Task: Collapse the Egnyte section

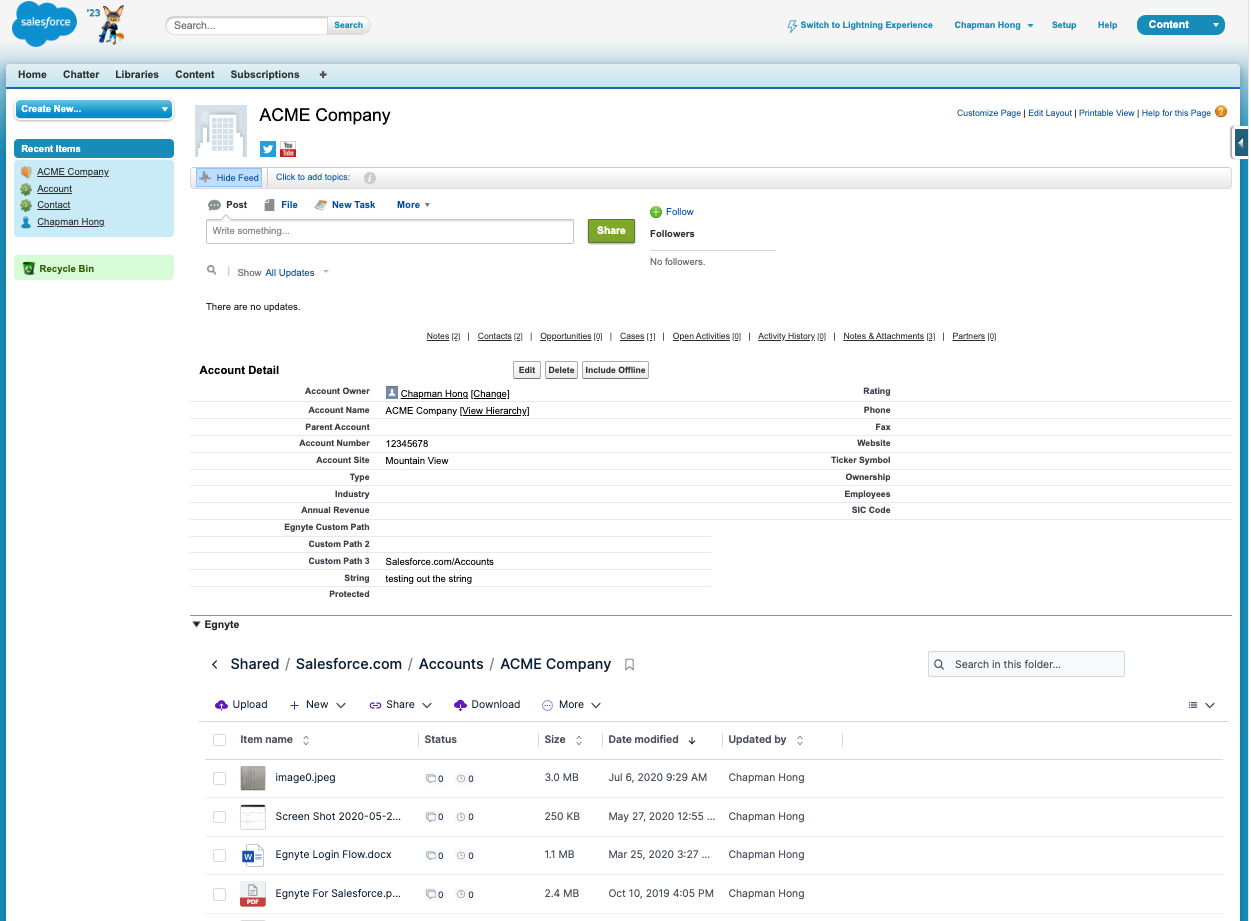Action: [x=196, y=625]
